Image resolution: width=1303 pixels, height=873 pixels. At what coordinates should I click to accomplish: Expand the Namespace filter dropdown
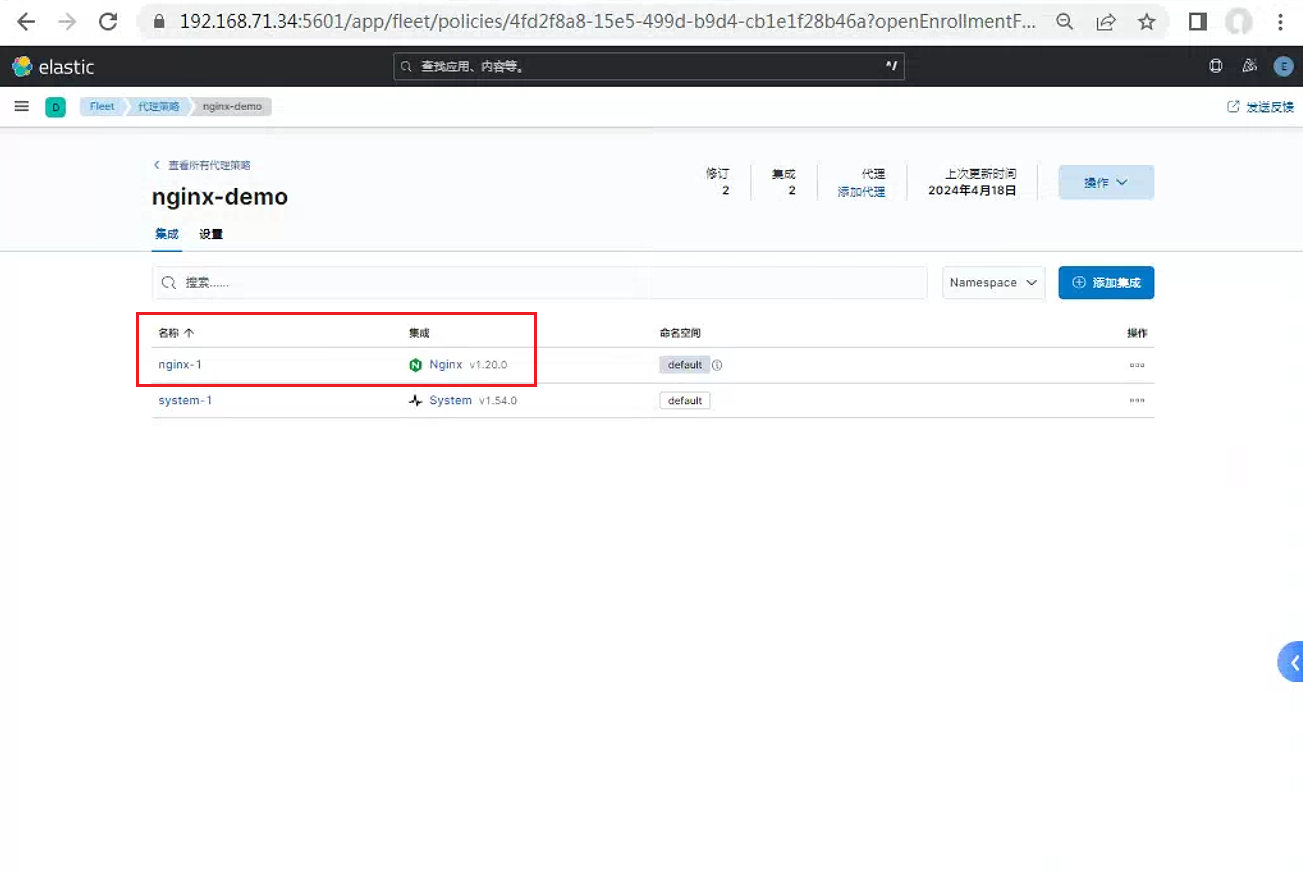tap(993, 283)
